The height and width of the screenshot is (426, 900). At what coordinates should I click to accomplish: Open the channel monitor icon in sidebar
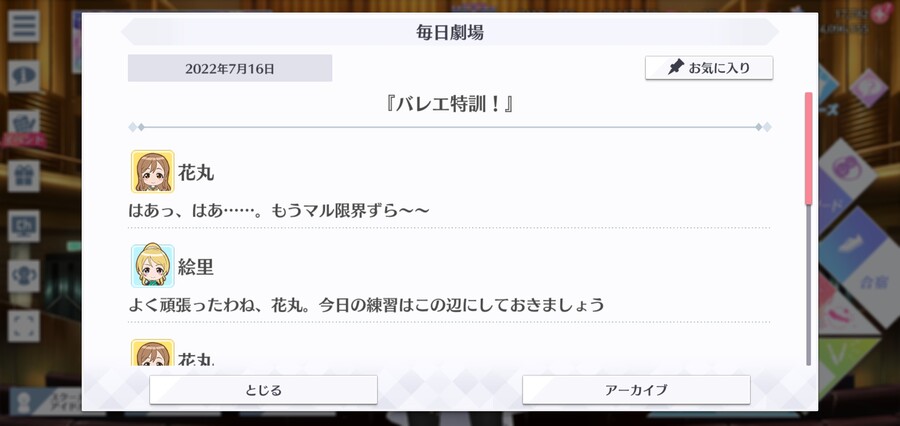24,226
